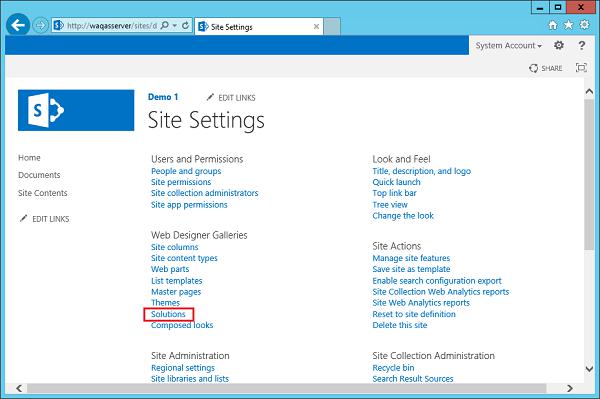
Task: Click the URL address field
Action: click(112, 26)
